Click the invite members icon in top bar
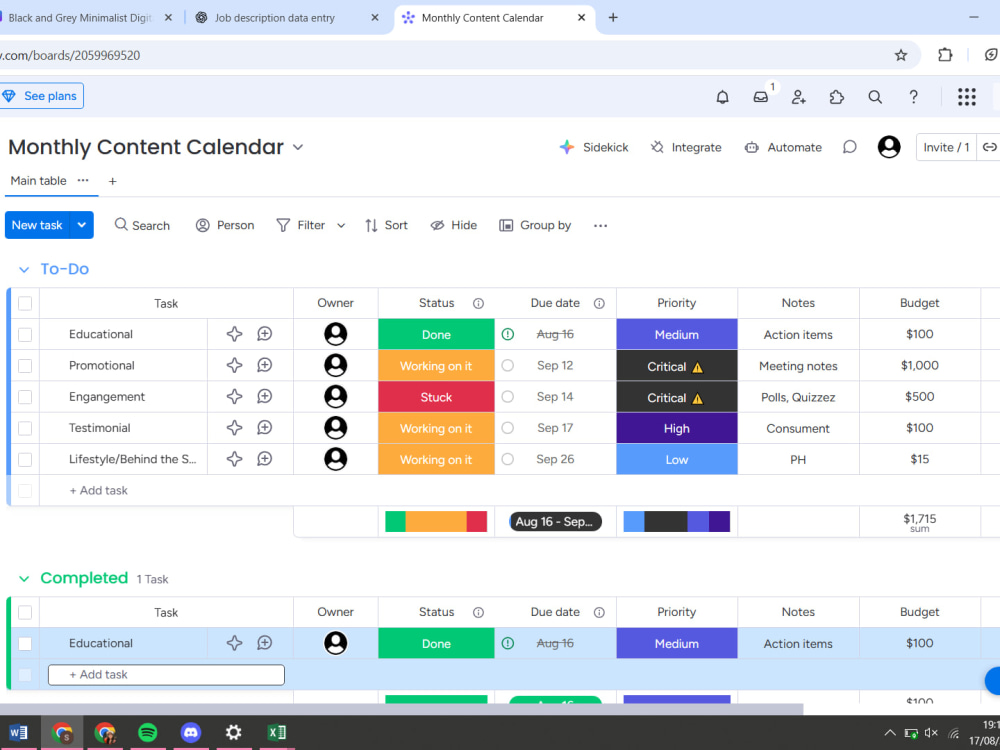 [x=798, y=97]
